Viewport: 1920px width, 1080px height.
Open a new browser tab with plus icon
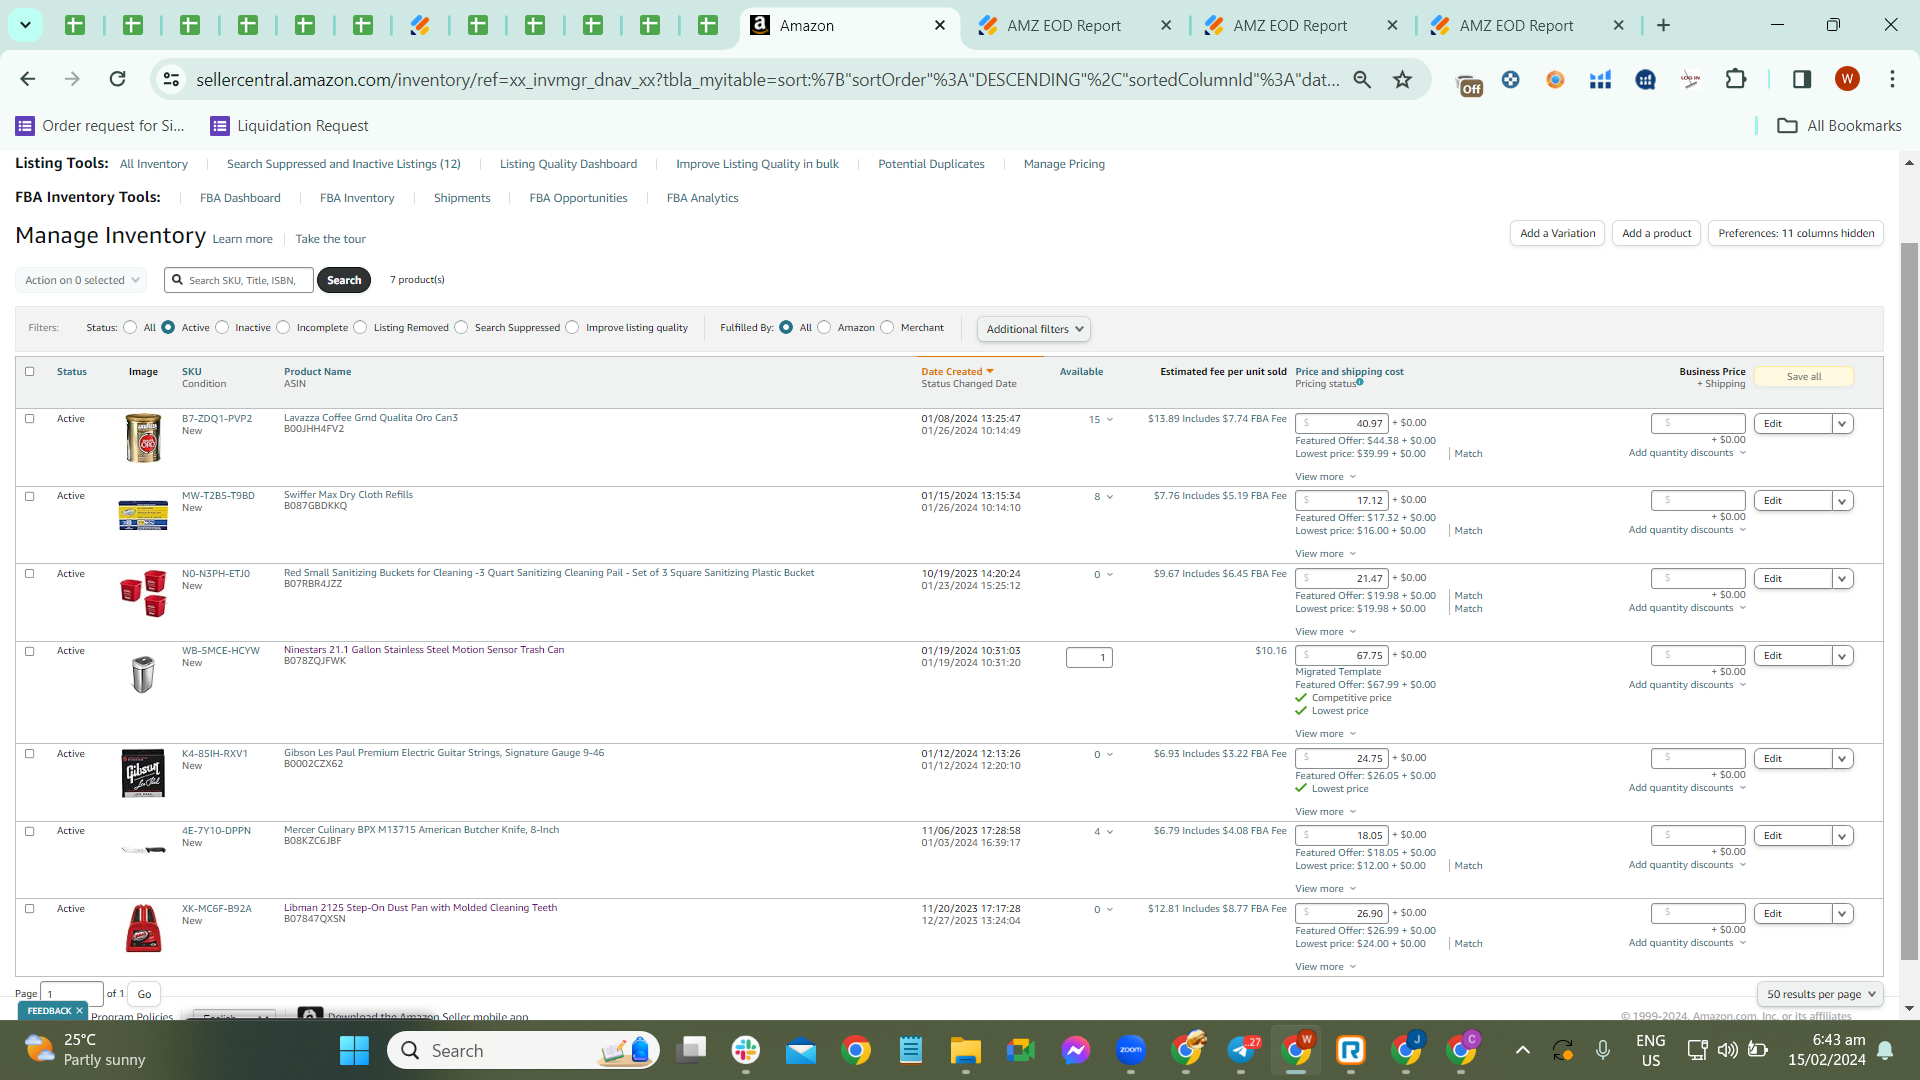[x=1663, y=25]
